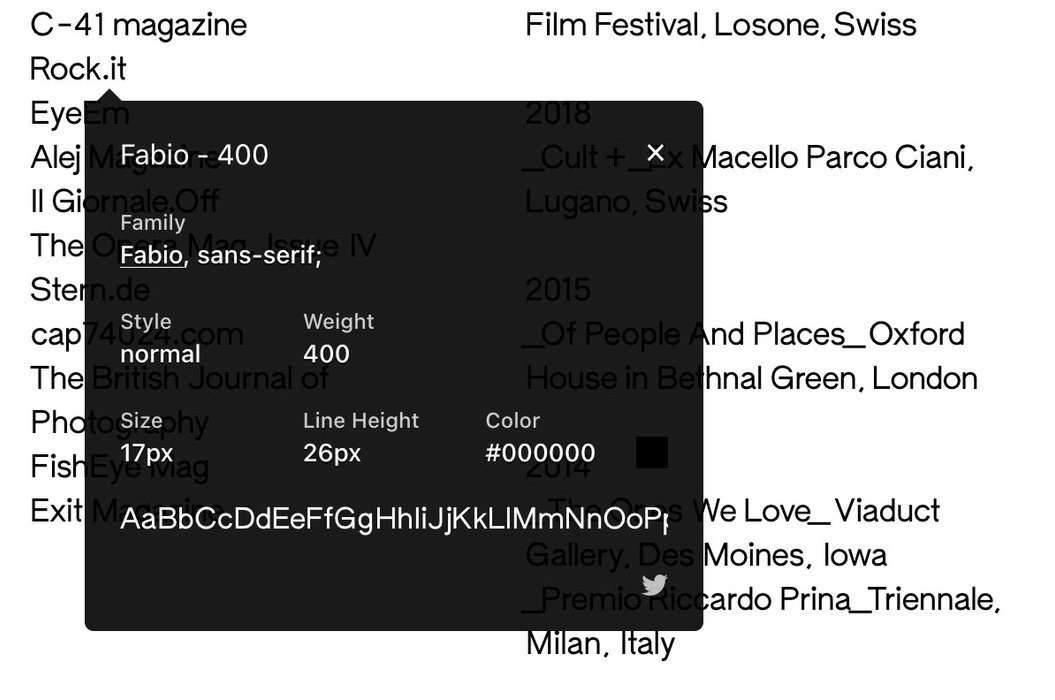This screenshot has height=700, width=1055.
Task: Click the We Love_Viaduct text
Action: pyautogui.click(x=815, y=511)
